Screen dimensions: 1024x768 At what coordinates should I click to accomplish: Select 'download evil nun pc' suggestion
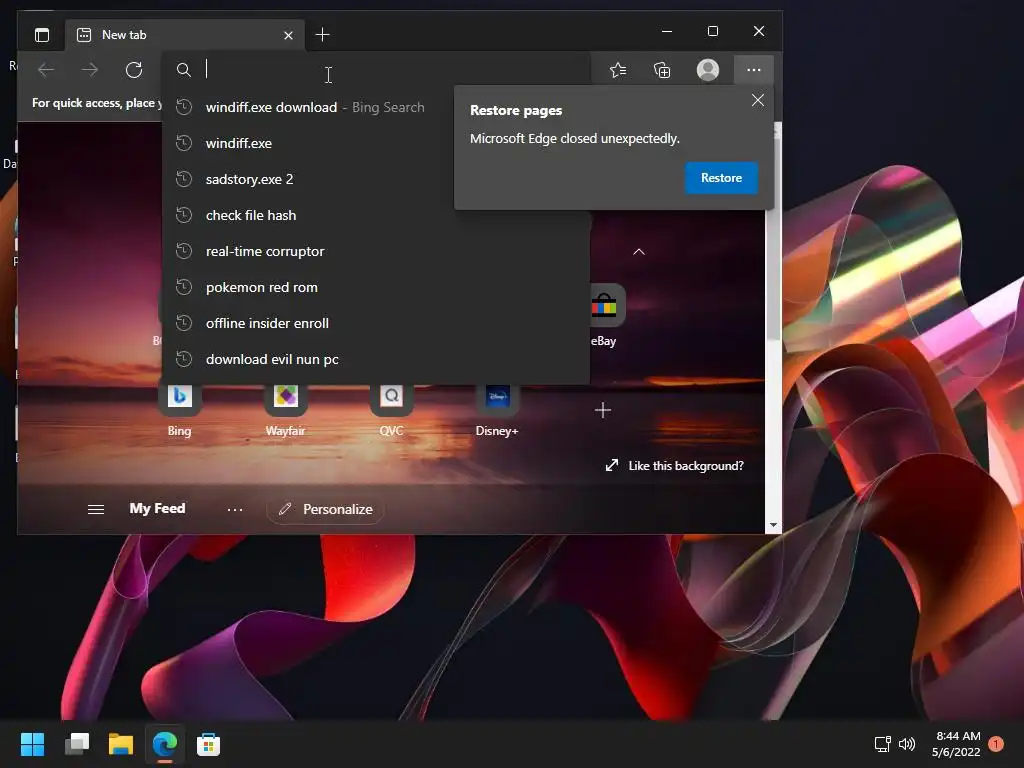tap(376, 359)
